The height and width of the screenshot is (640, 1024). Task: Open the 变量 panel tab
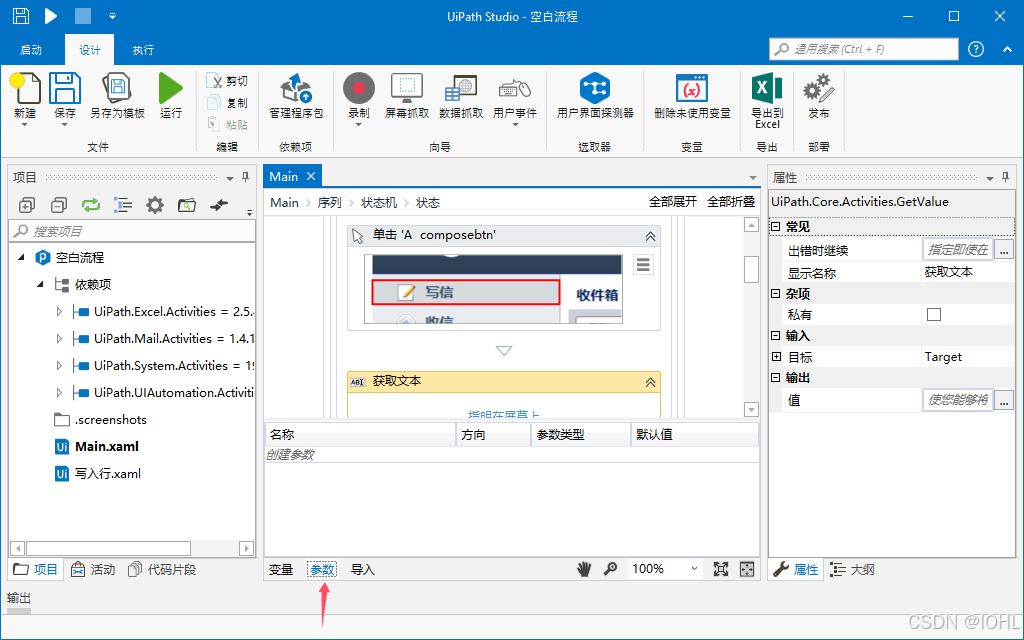click(281, 569)
